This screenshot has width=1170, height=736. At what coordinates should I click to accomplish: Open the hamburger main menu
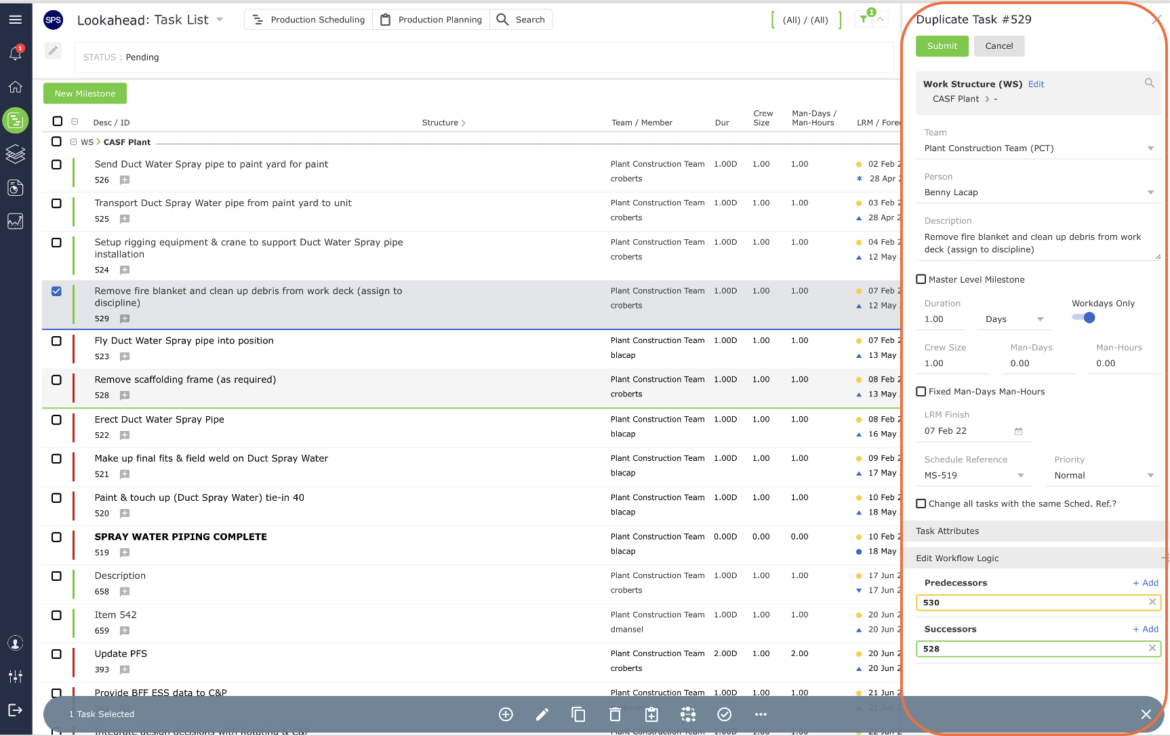[15, 19]
